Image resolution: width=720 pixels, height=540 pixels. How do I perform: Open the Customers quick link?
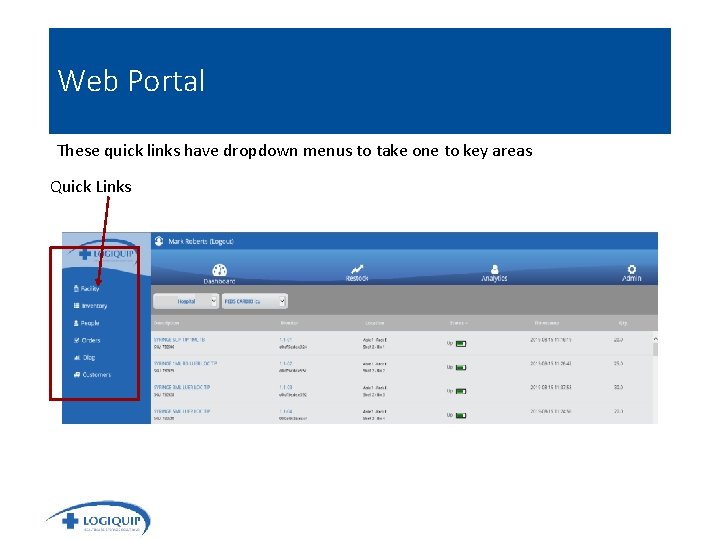pos(92,375)
